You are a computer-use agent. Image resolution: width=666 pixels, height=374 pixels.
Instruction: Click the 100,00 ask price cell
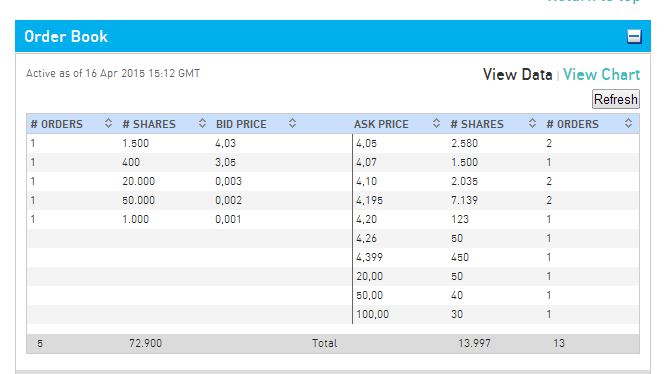click(x=372, y=315)
